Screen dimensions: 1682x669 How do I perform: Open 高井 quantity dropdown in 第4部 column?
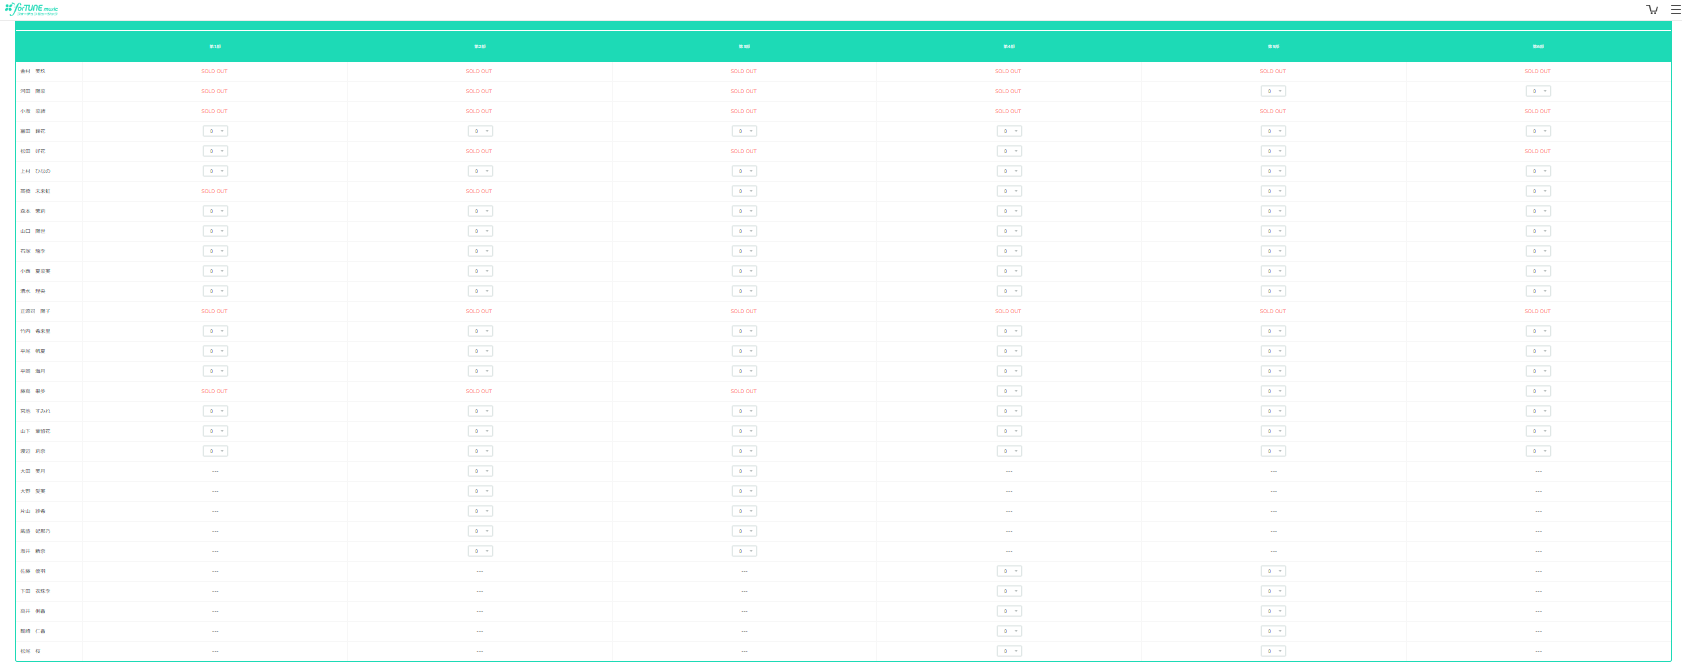coord(1009,611)
